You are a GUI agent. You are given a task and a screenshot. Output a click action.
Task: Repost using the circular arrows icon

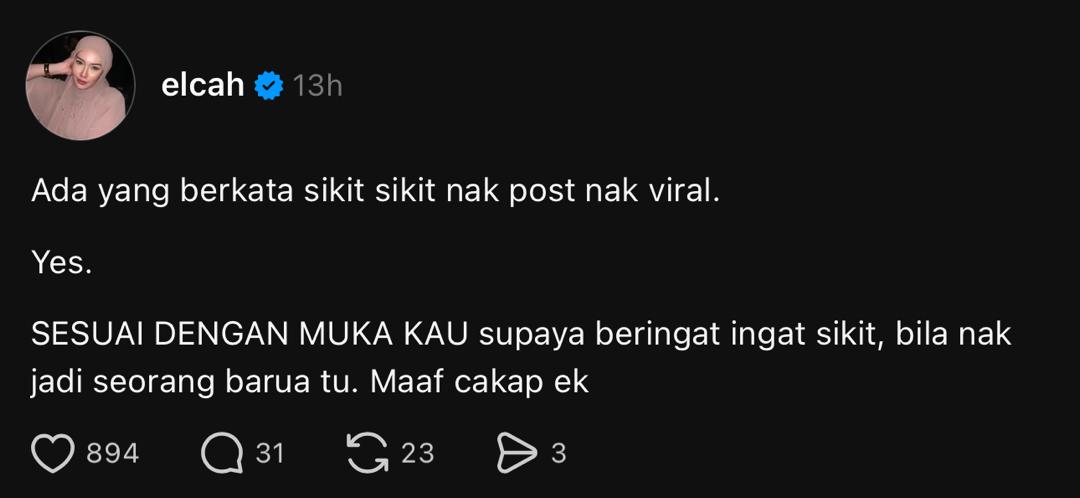coord(367,453)
